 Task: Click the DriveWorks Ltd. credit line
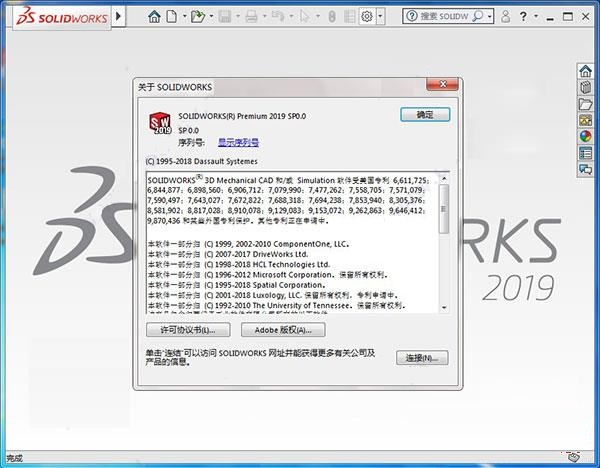tap(228, 254)
